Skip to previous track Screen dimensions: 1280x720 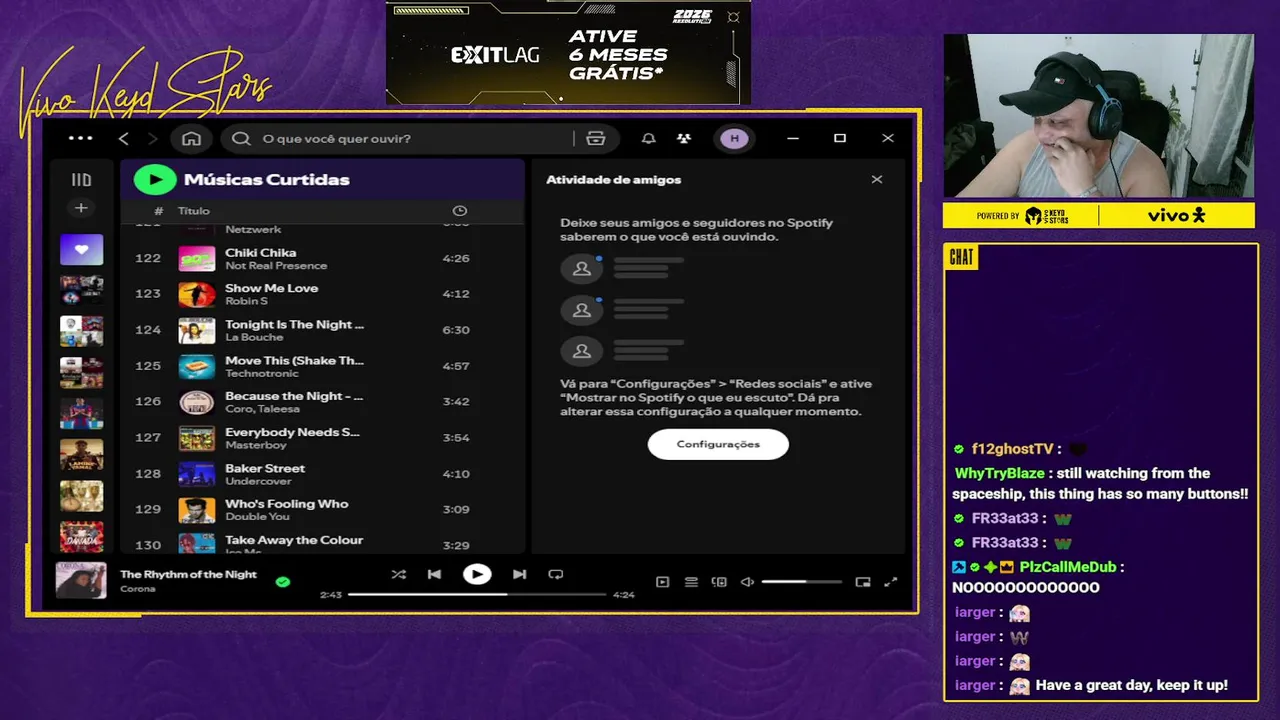434,574
